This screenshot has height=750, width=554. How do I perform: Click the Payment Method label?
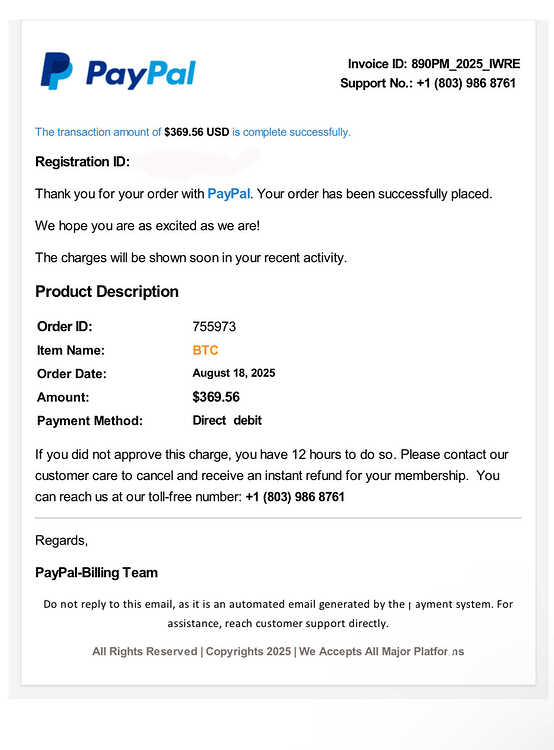[x=90, y=421]
